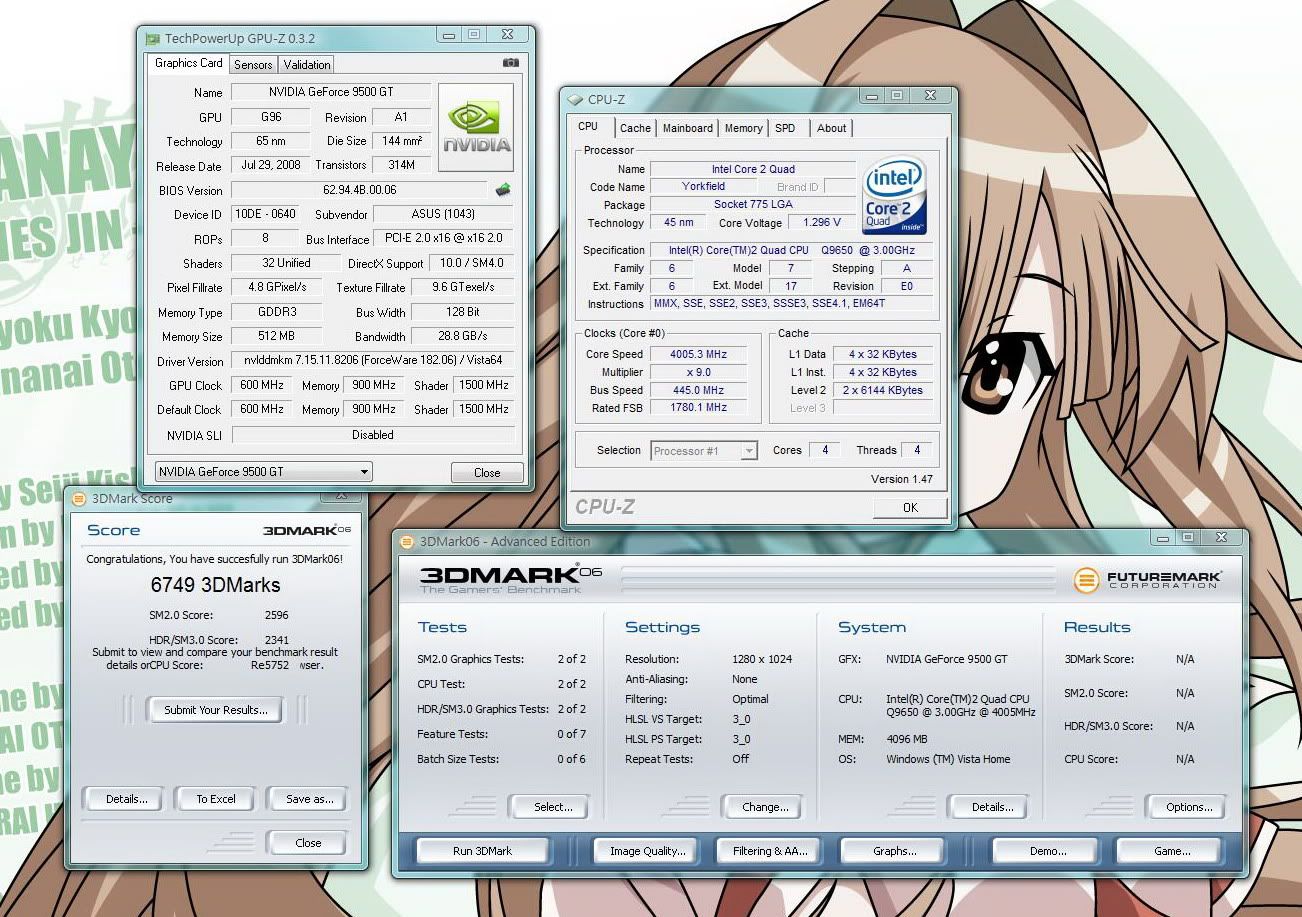Click Submit Your Results button

coord(216,710)
